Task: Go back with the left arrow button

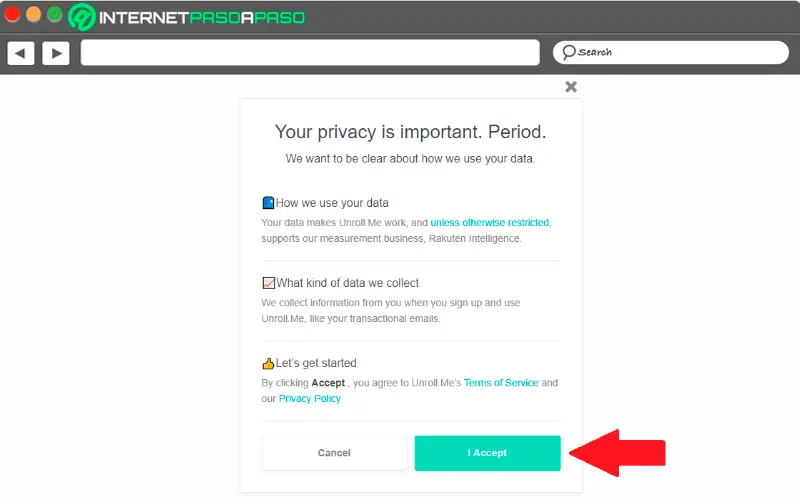Action: [21, 53]
